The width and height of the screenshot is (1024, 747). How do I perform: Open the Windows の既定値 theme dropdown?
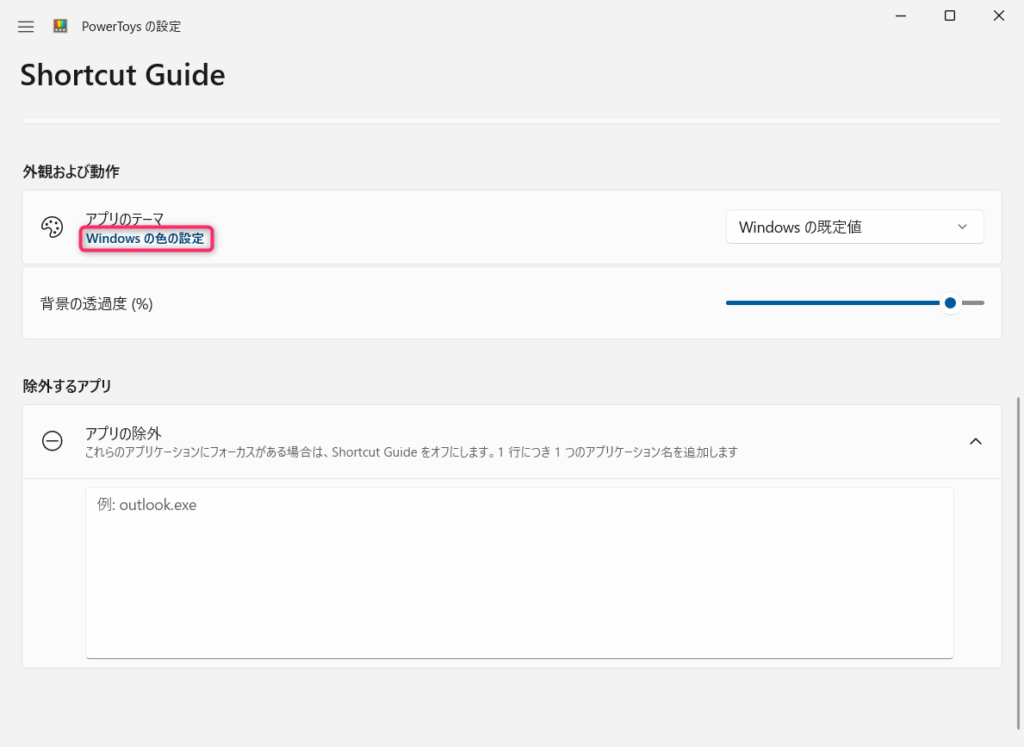coord(854,227)
